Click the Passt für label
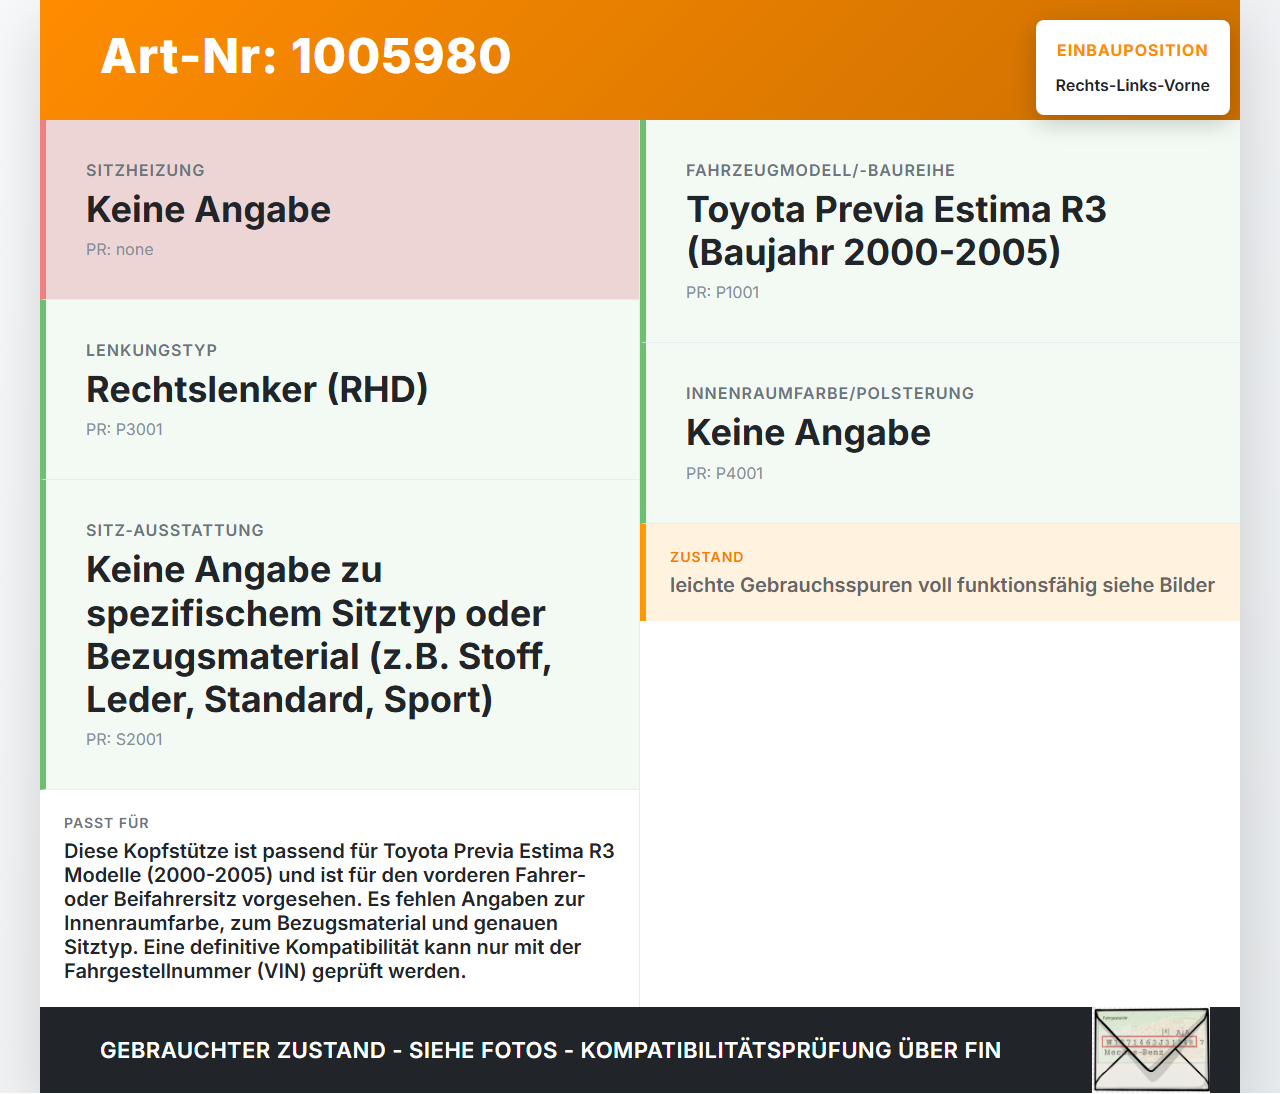Screen dimensions: 1280x1094 click(106, 823)
